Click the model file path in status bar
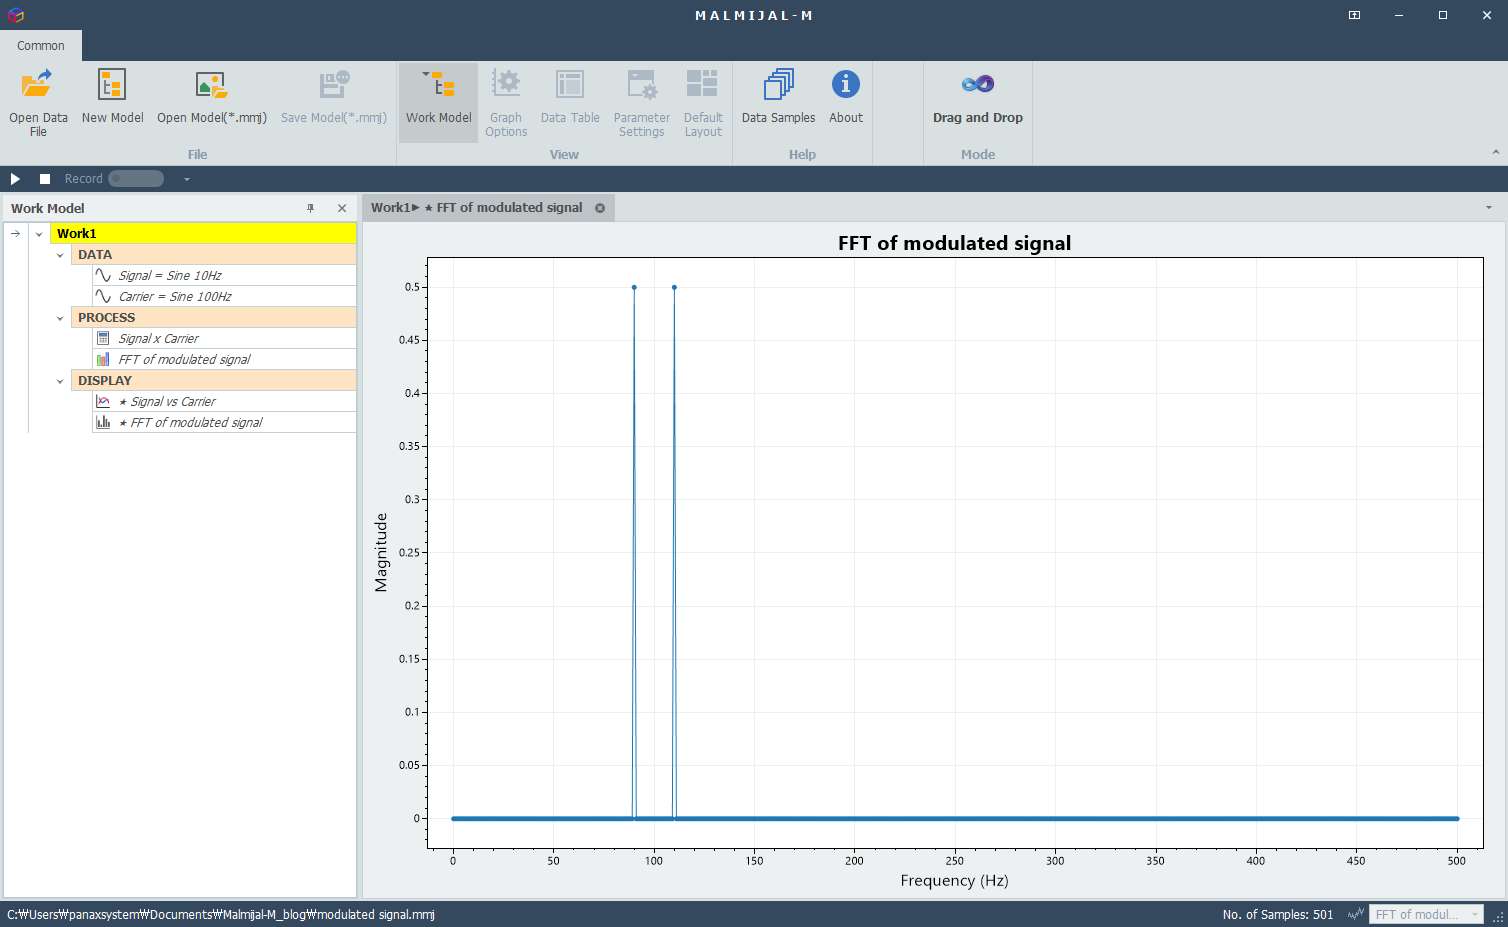The height and width of the screenshot is (927, 1508). click(221, 914)
